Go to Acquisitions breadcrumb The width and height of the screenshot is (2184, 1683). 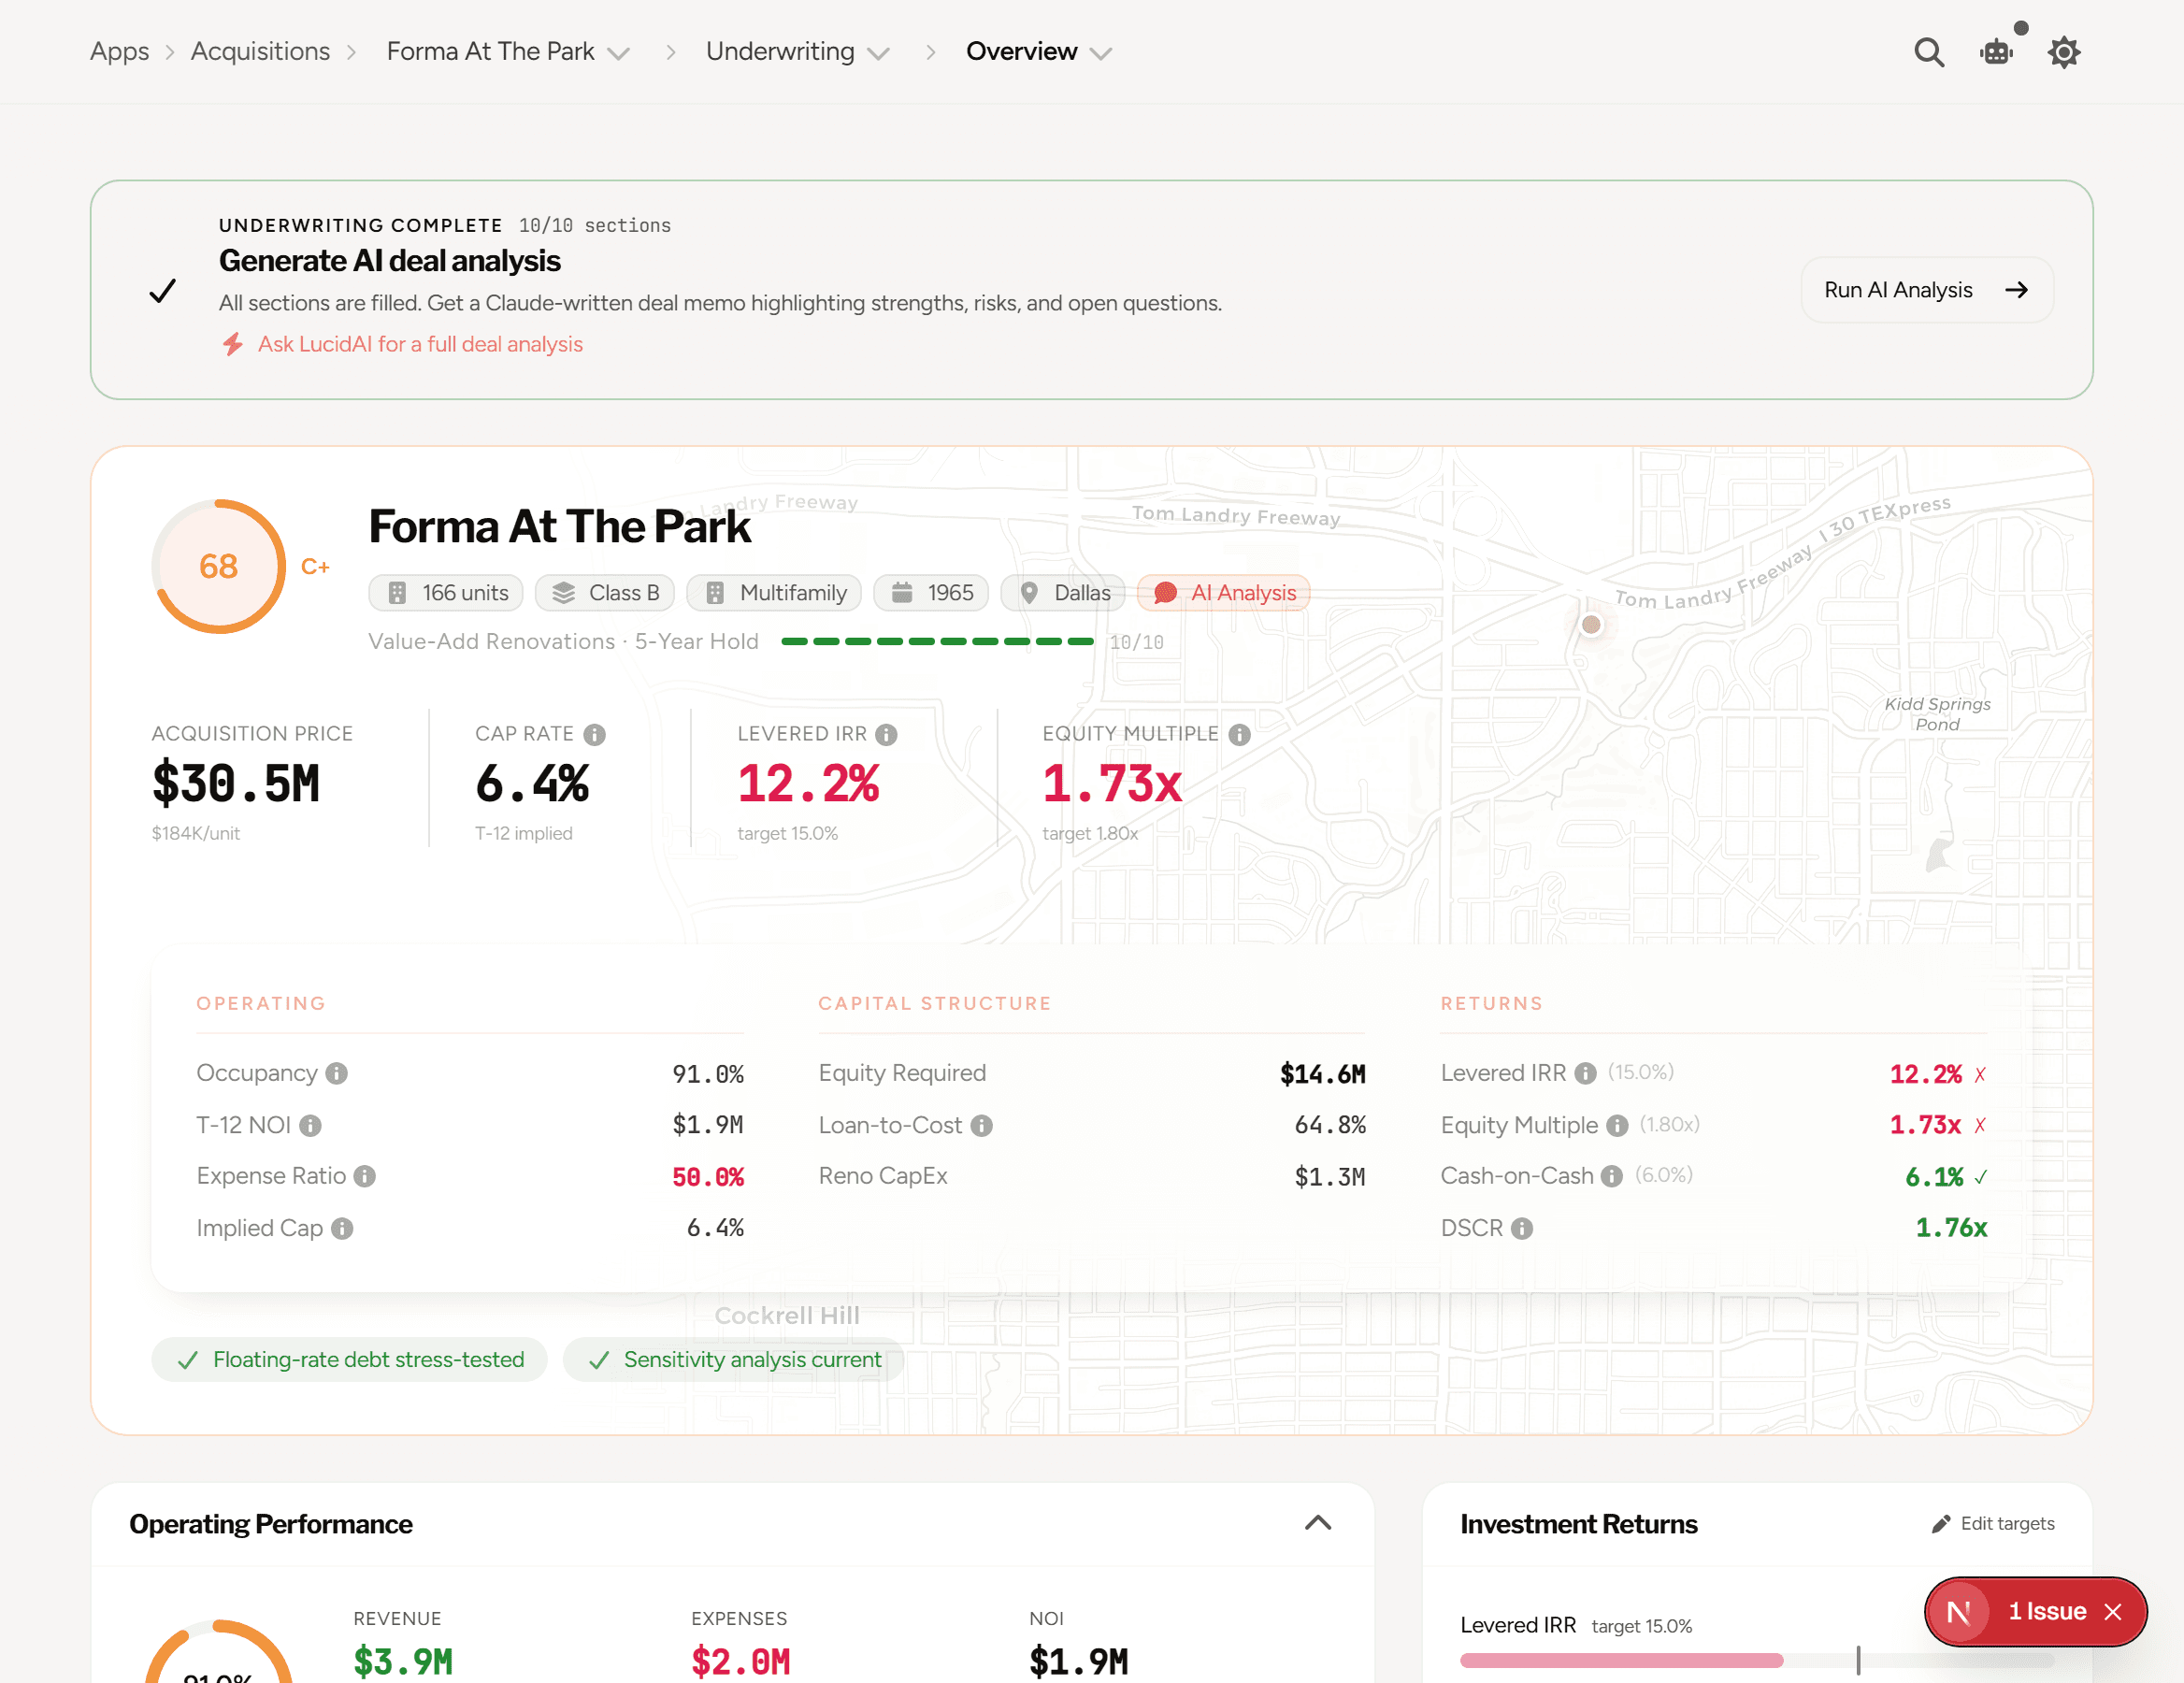pos(260,51)
